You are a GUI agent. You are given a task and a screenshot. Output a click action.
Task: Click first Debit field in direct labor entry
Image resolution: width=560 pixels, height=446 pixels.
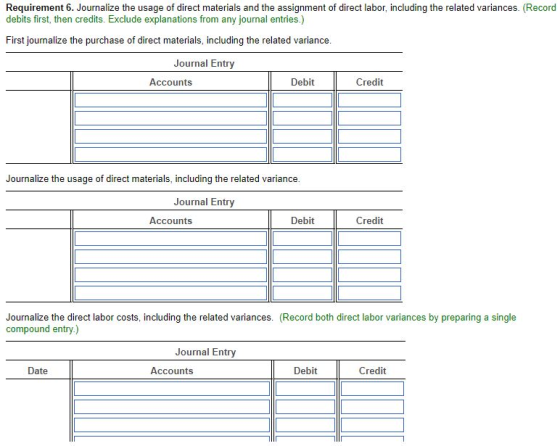tap(305, 389)
